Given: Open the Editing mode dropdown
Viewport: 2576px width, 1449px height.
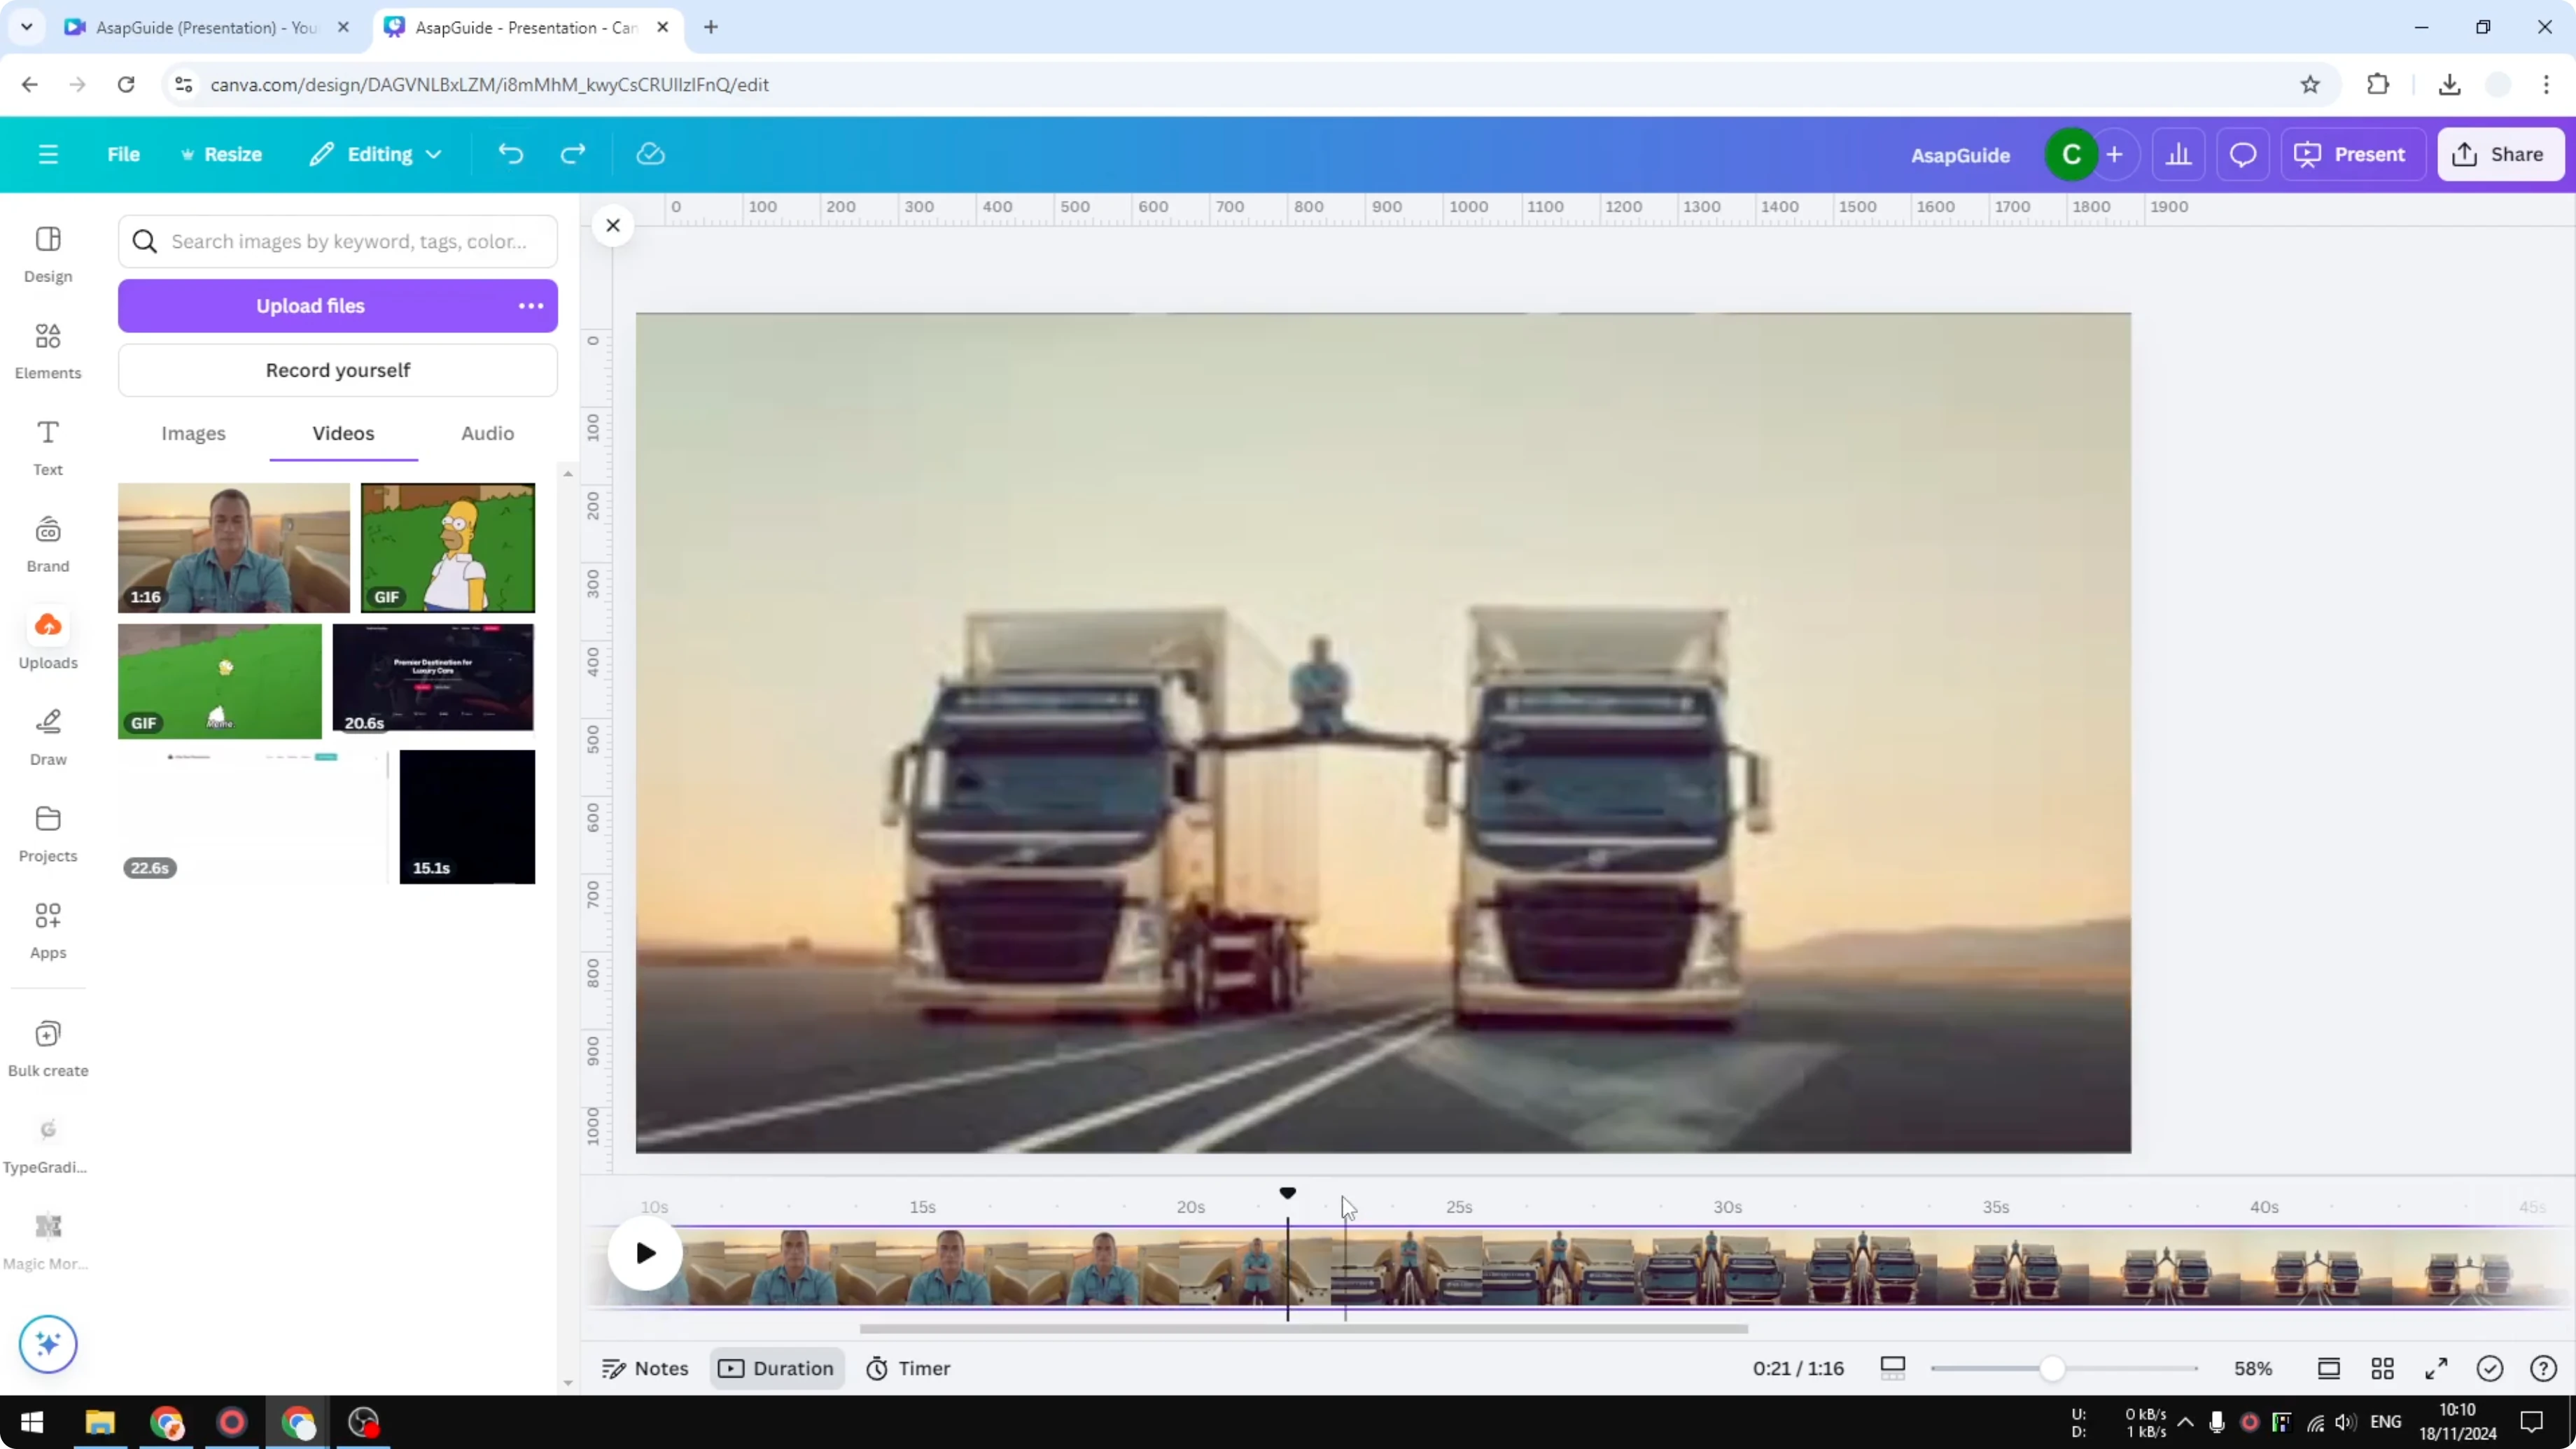Looking at the screenshot, I should coord(375,153).
